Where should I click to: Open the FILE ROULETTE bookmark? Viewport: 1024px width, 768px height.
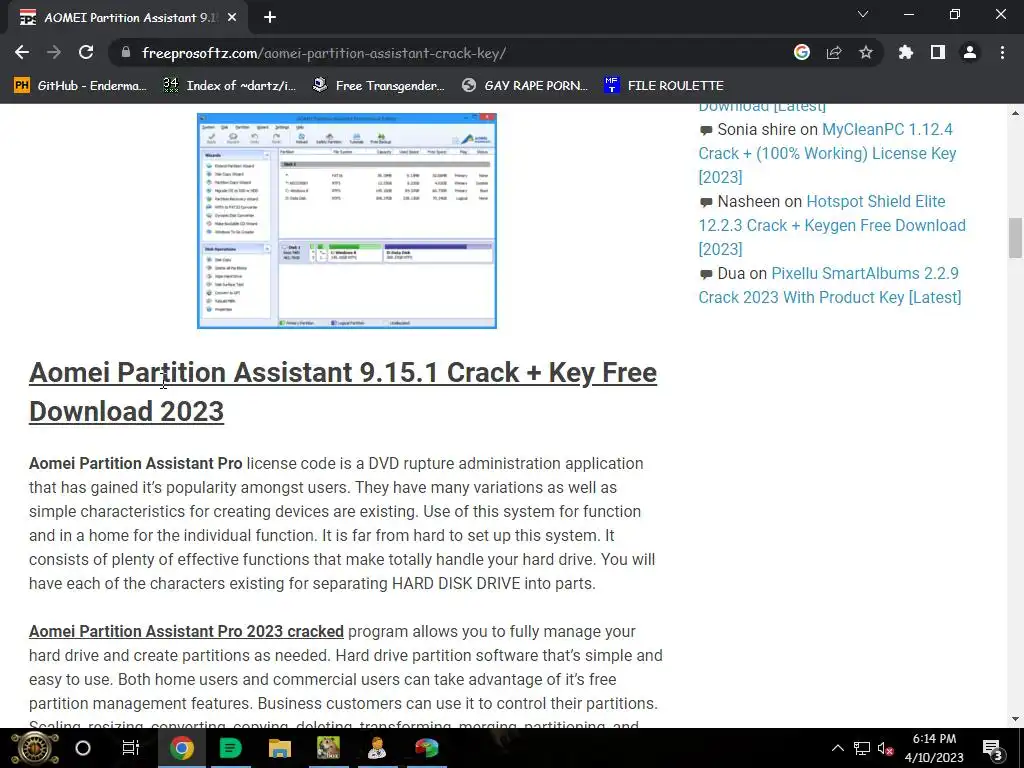coord(664,86)
